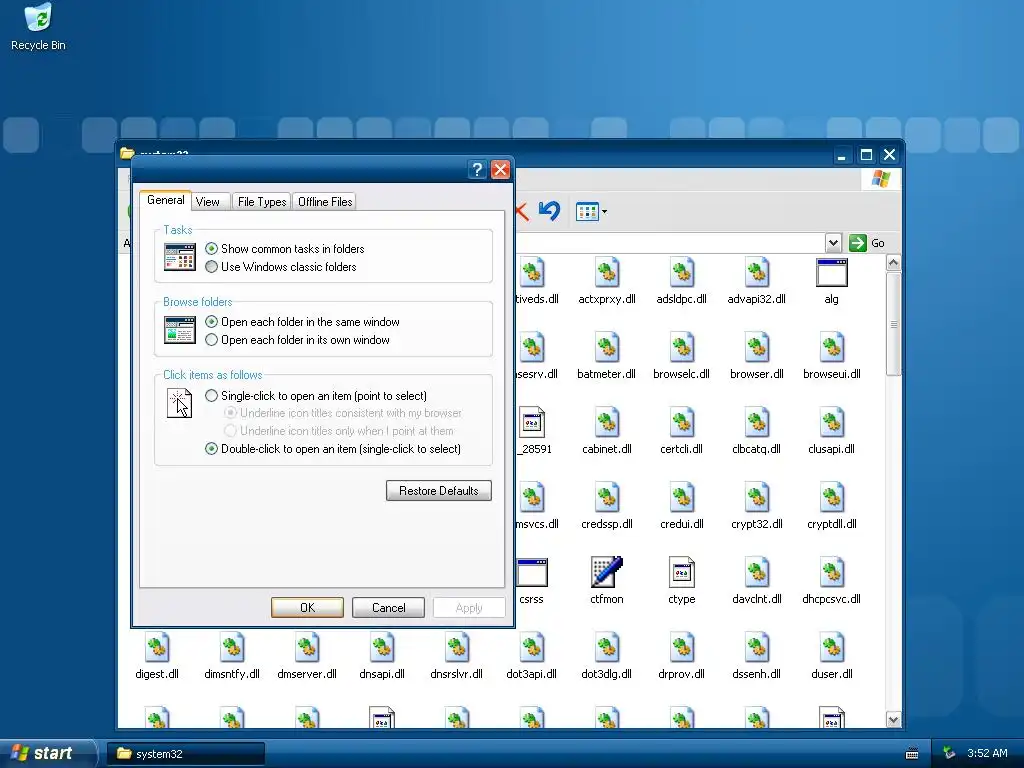This screenshot has height=768, width=1024.
Task: Click the dialog's Help question mark button
Action: coord(477,170)
